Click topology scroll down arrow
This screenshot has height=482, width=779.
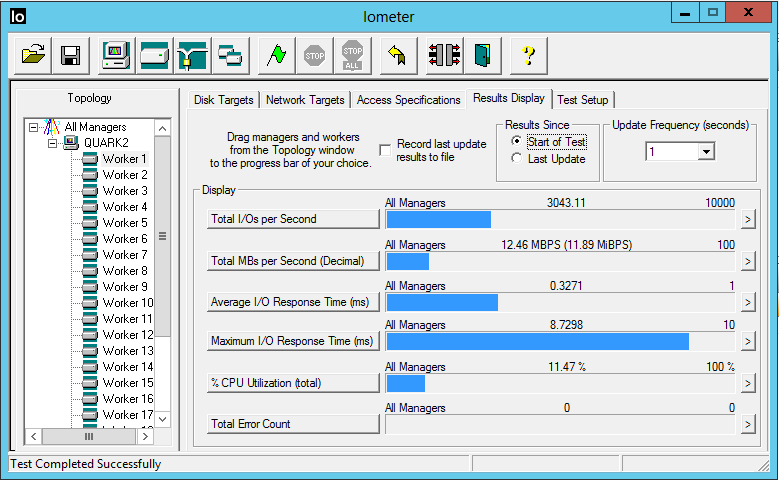162,419
